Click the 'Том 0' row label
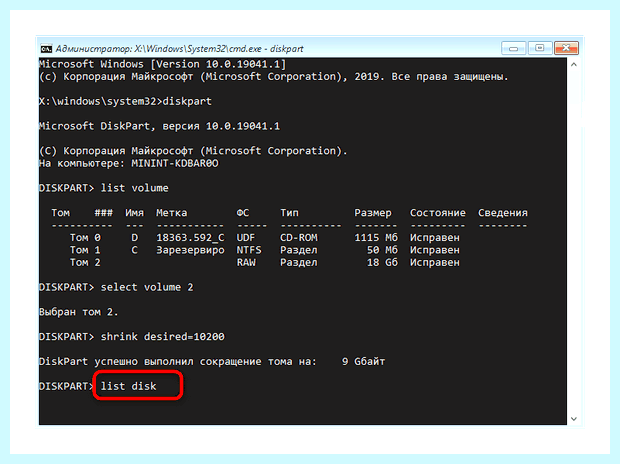Viewport: 620px width, 464px height. pos(85,238)
